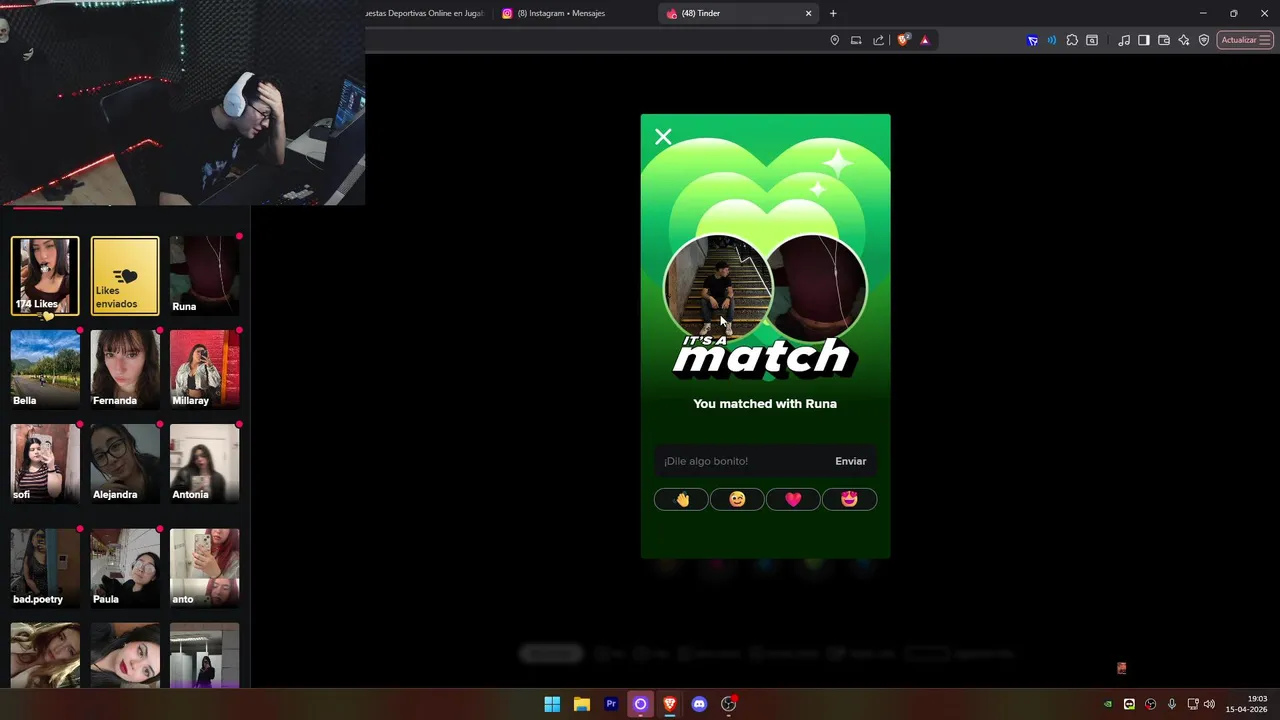Send the pink heart emoji reaction
1280x720 pixels.
pyautogui.click(x=793, y=499)
